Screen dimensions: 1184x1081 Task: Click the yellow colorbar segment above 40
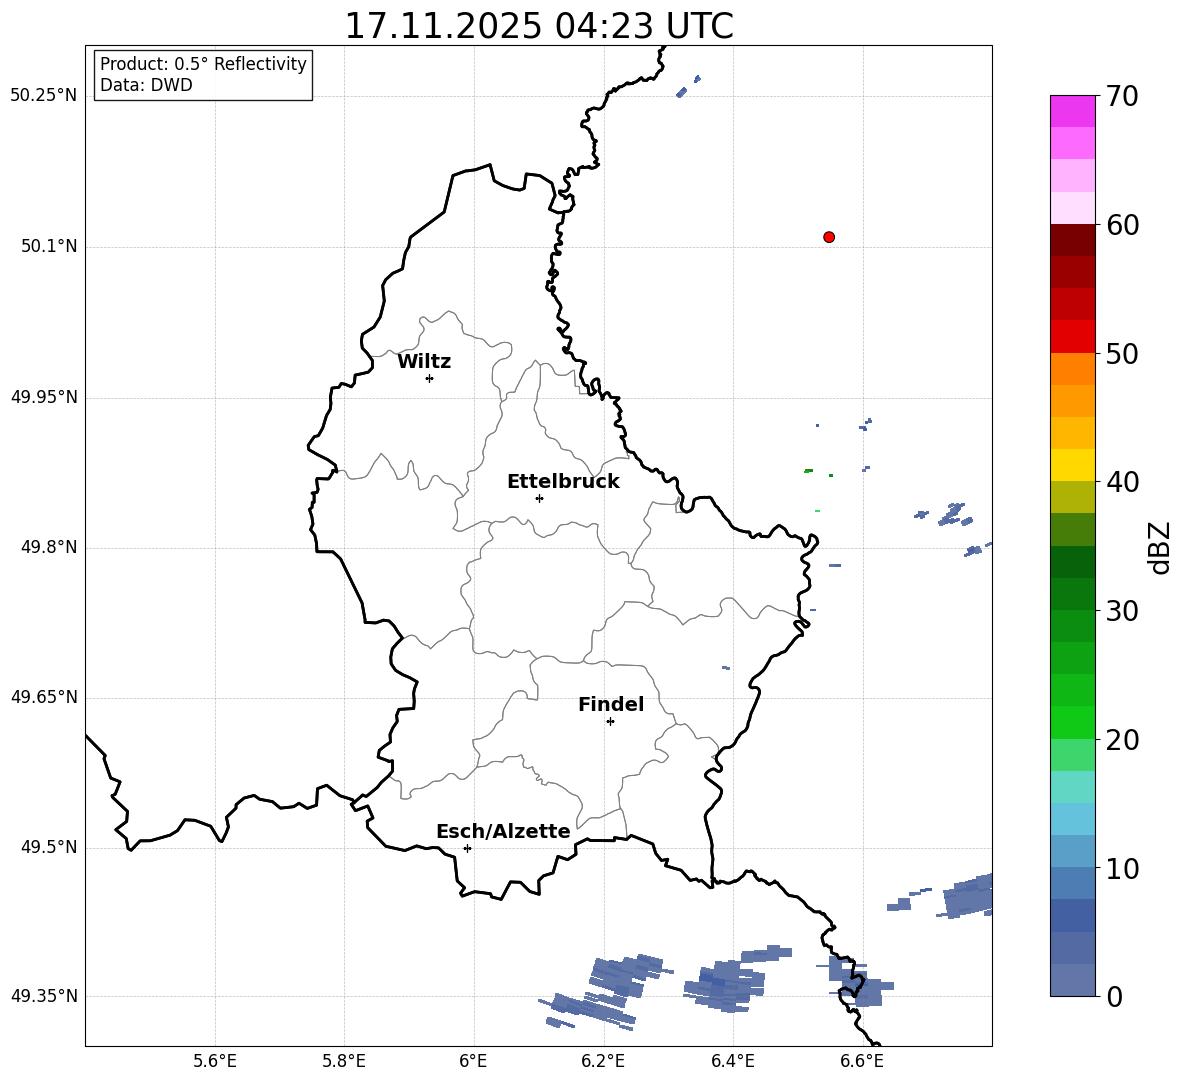(x=1072, y=465)
